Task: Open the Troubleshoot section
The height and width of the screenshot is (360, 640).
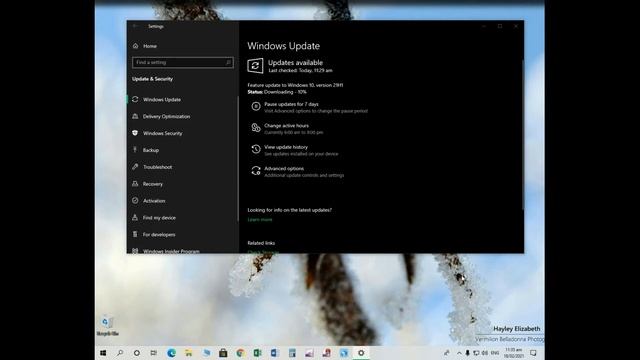Action: 157,167
